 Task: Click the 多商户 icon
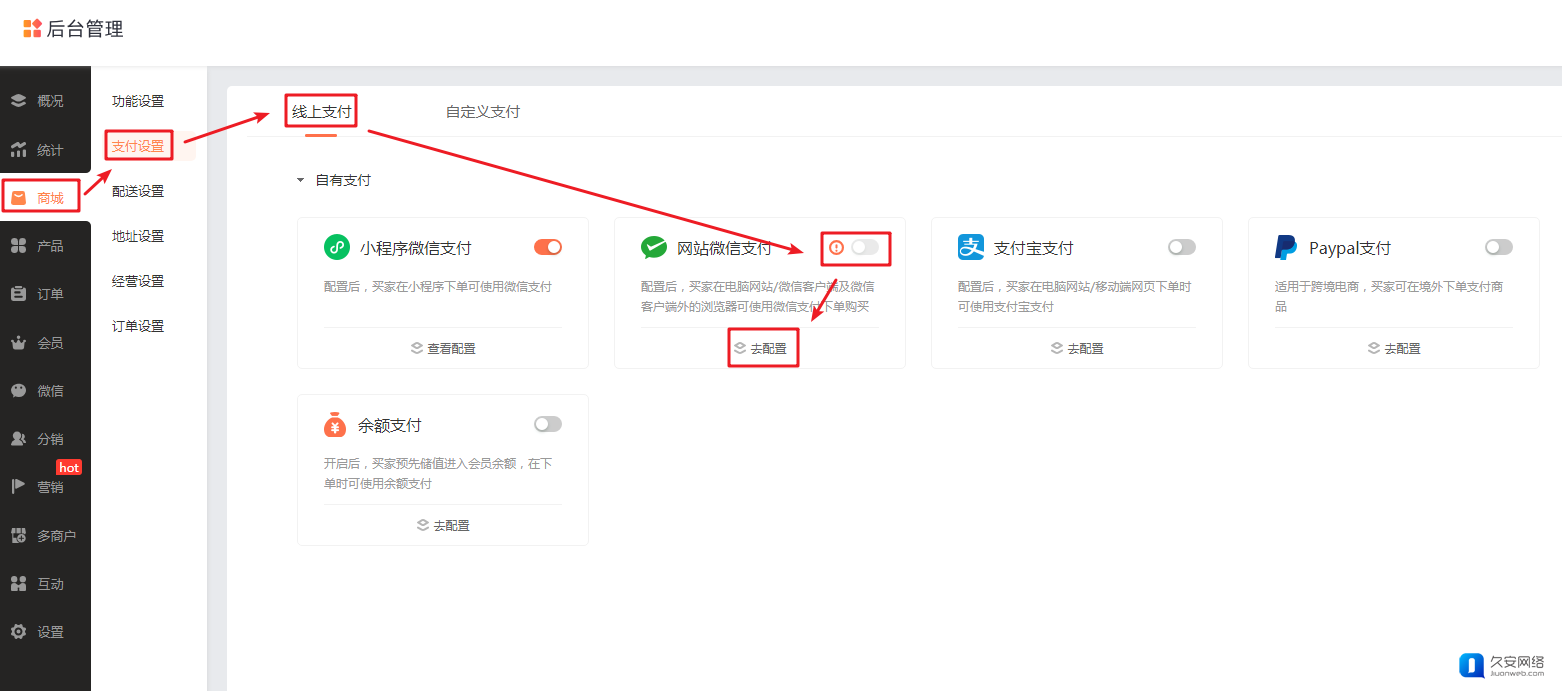click(18, 536)
